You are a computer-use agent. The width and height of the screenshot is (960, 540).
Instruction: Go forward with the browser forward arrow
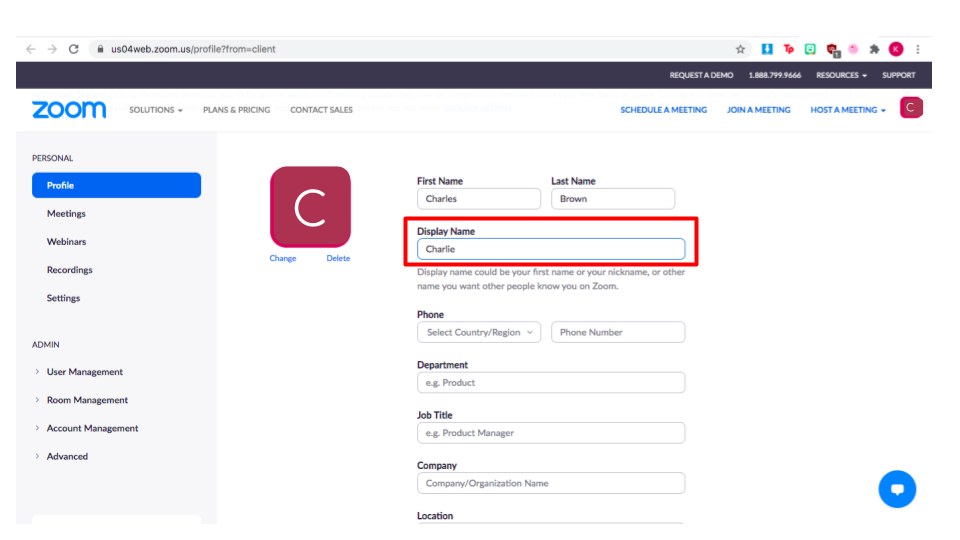(52, 49)
